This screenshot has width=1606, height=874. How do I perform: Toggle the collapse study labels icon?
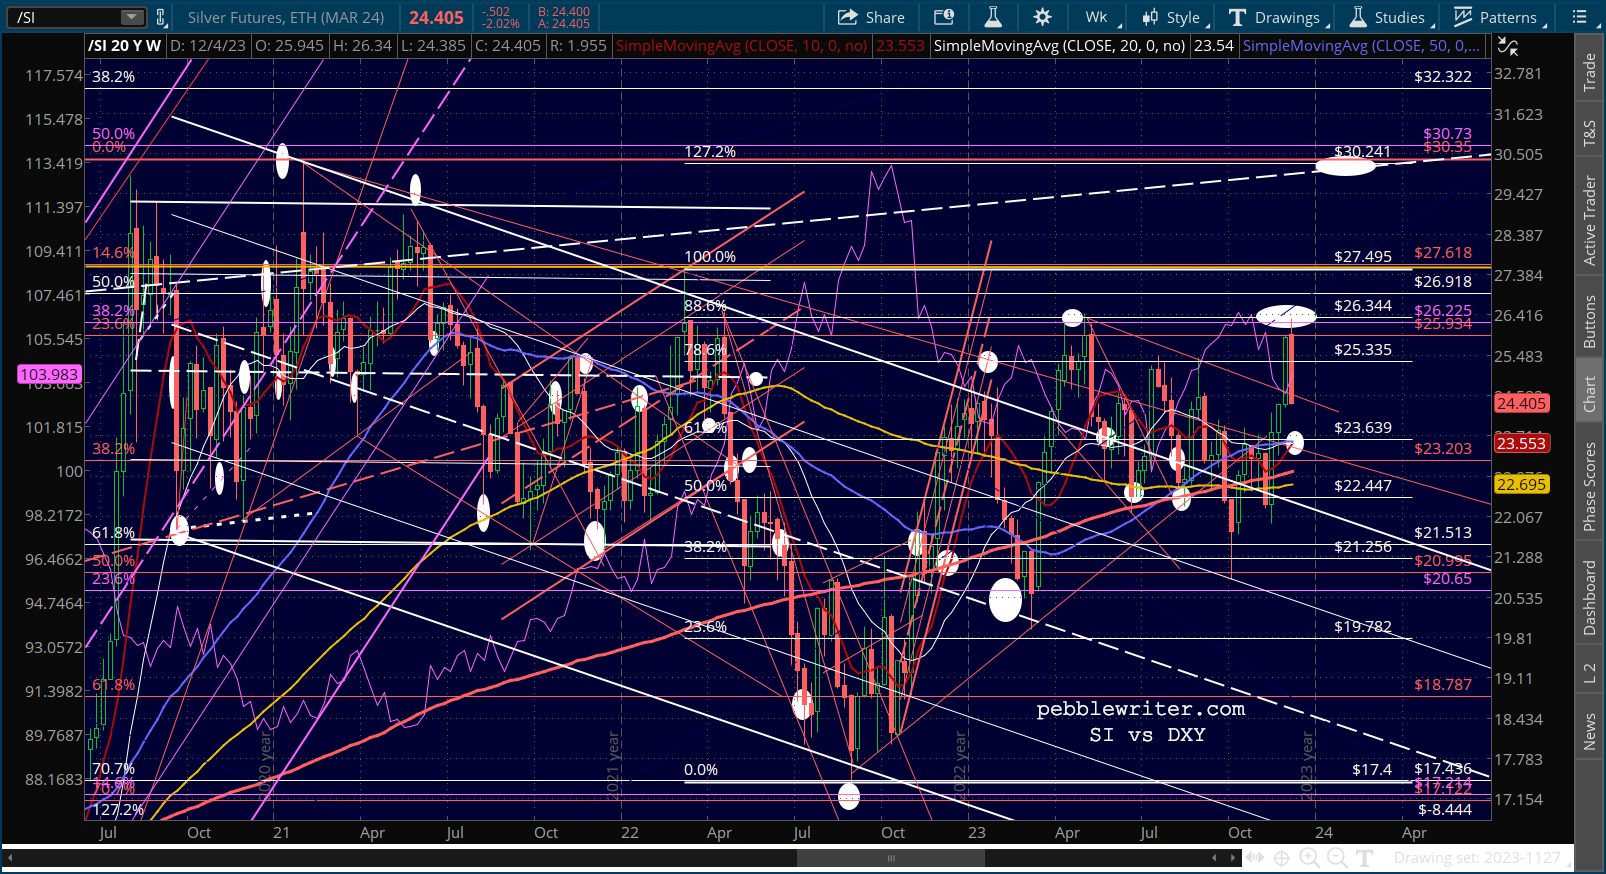[1508, 46]
